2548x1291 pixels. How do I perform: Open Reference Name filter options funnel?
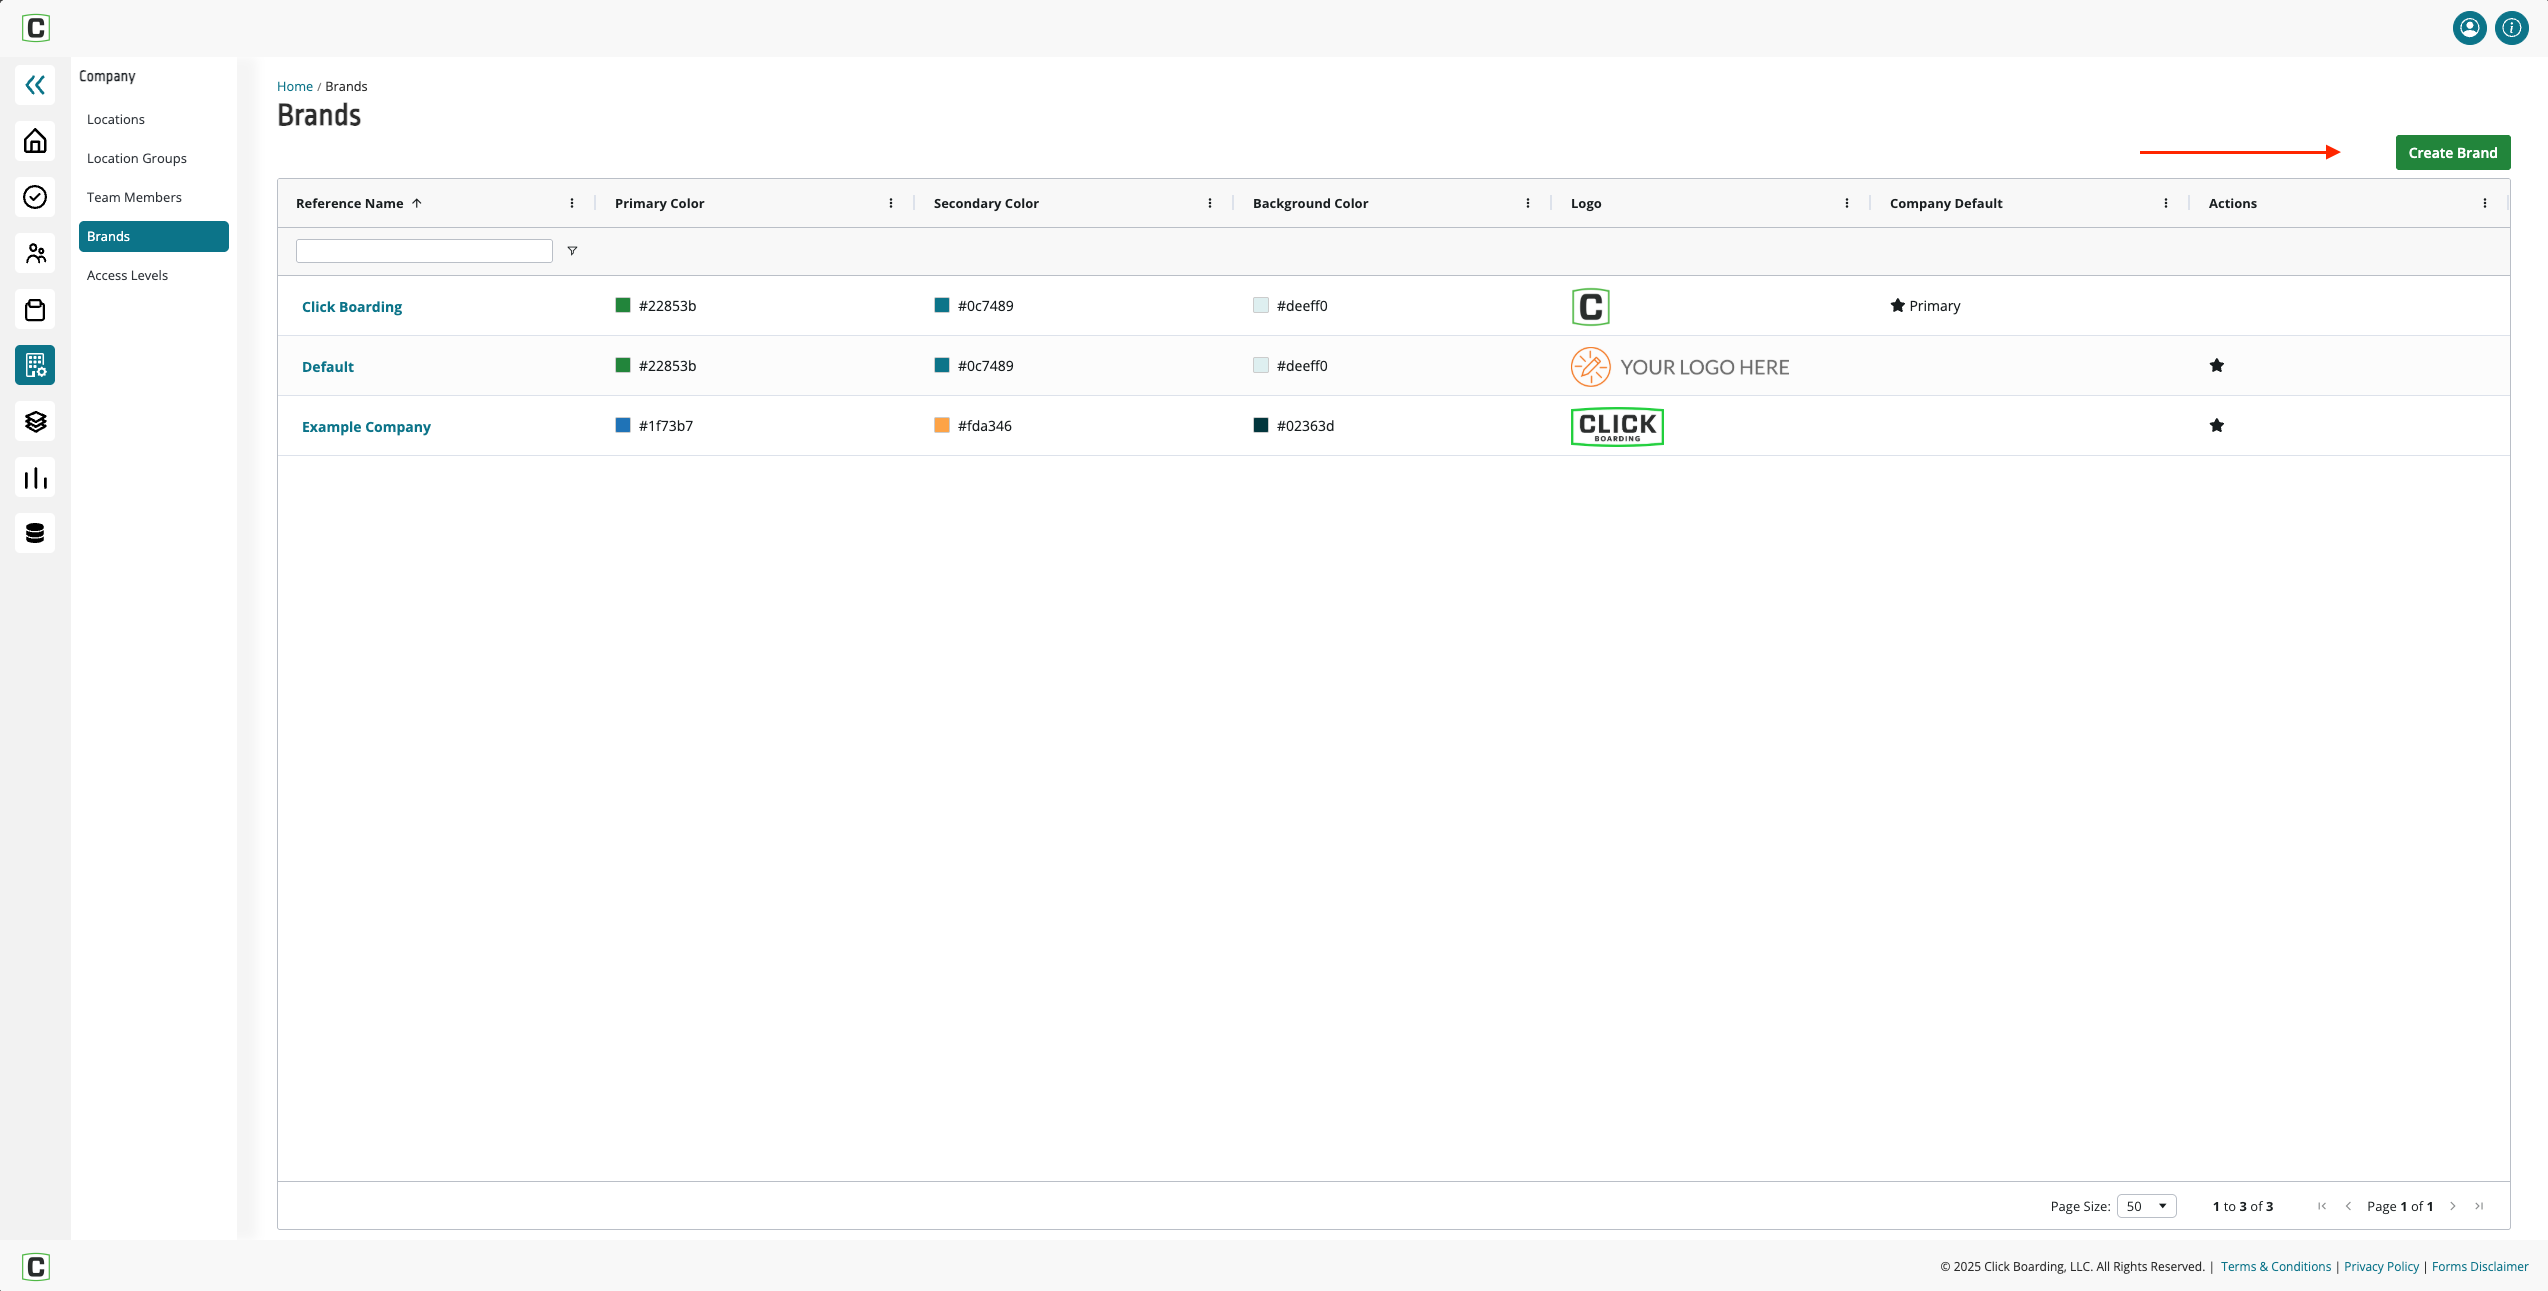572,251
